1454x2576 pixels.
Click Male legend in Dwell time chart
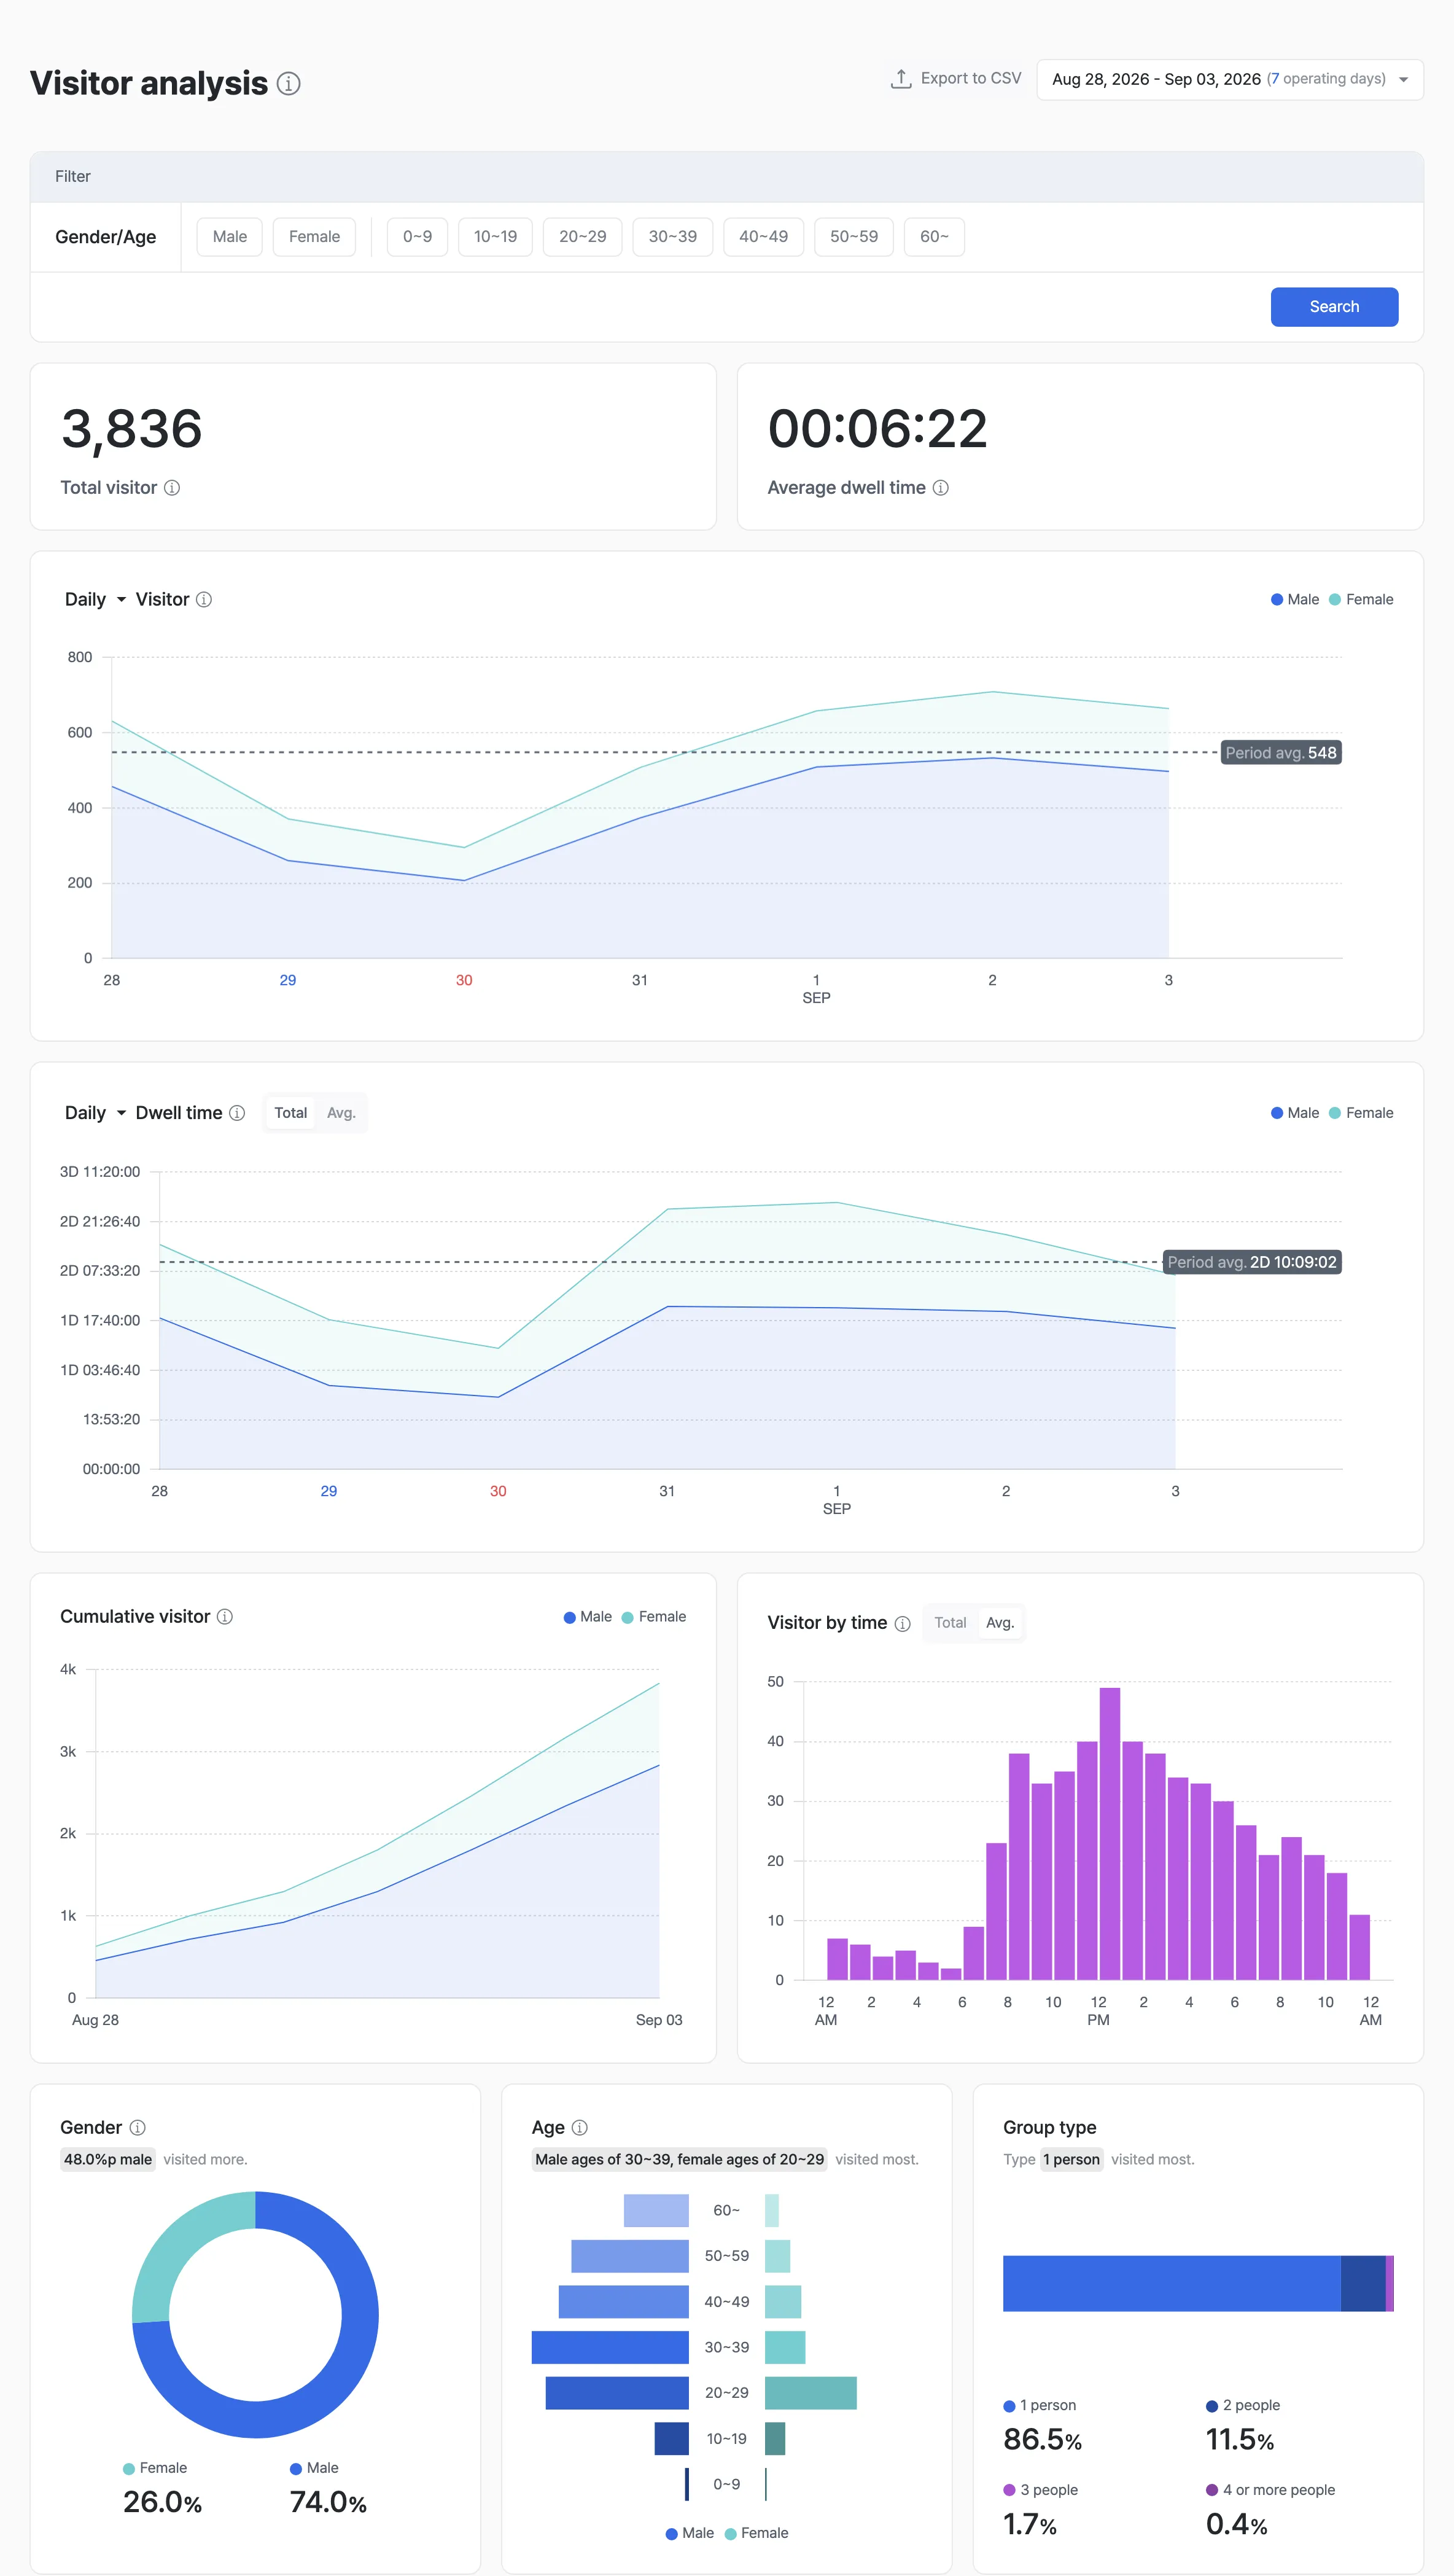(x=1295, y=1113)
